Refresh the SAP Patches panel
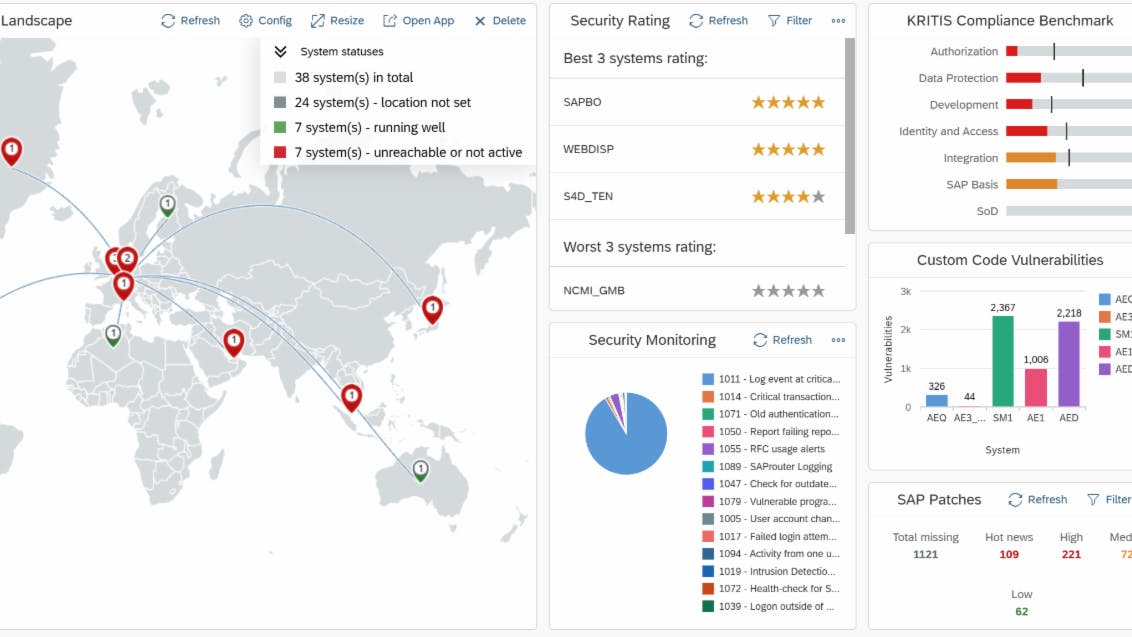 coord(1037,500)
